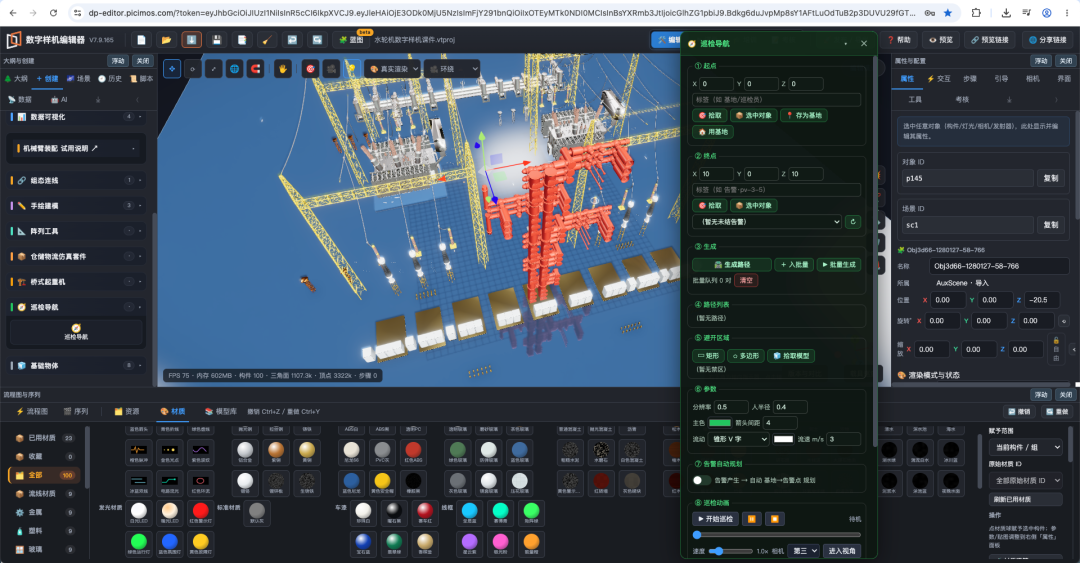Activate the hand pan tool
Viewport: 1080px width, 563px height.
(282, 69)
